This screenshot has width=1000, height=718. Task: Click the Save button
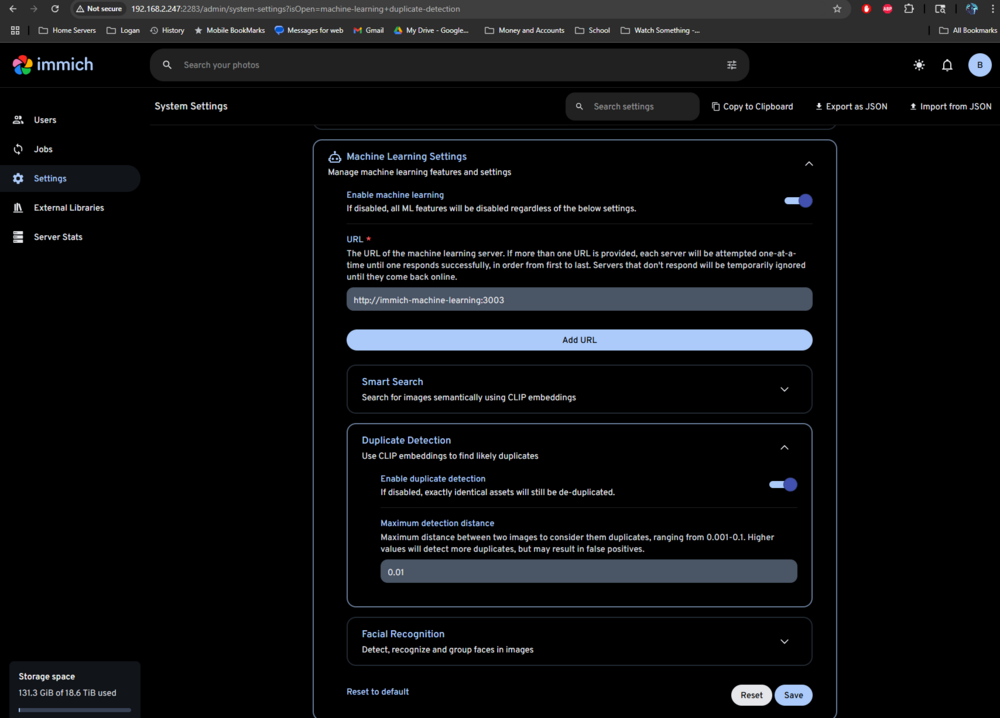pos(793,695)
